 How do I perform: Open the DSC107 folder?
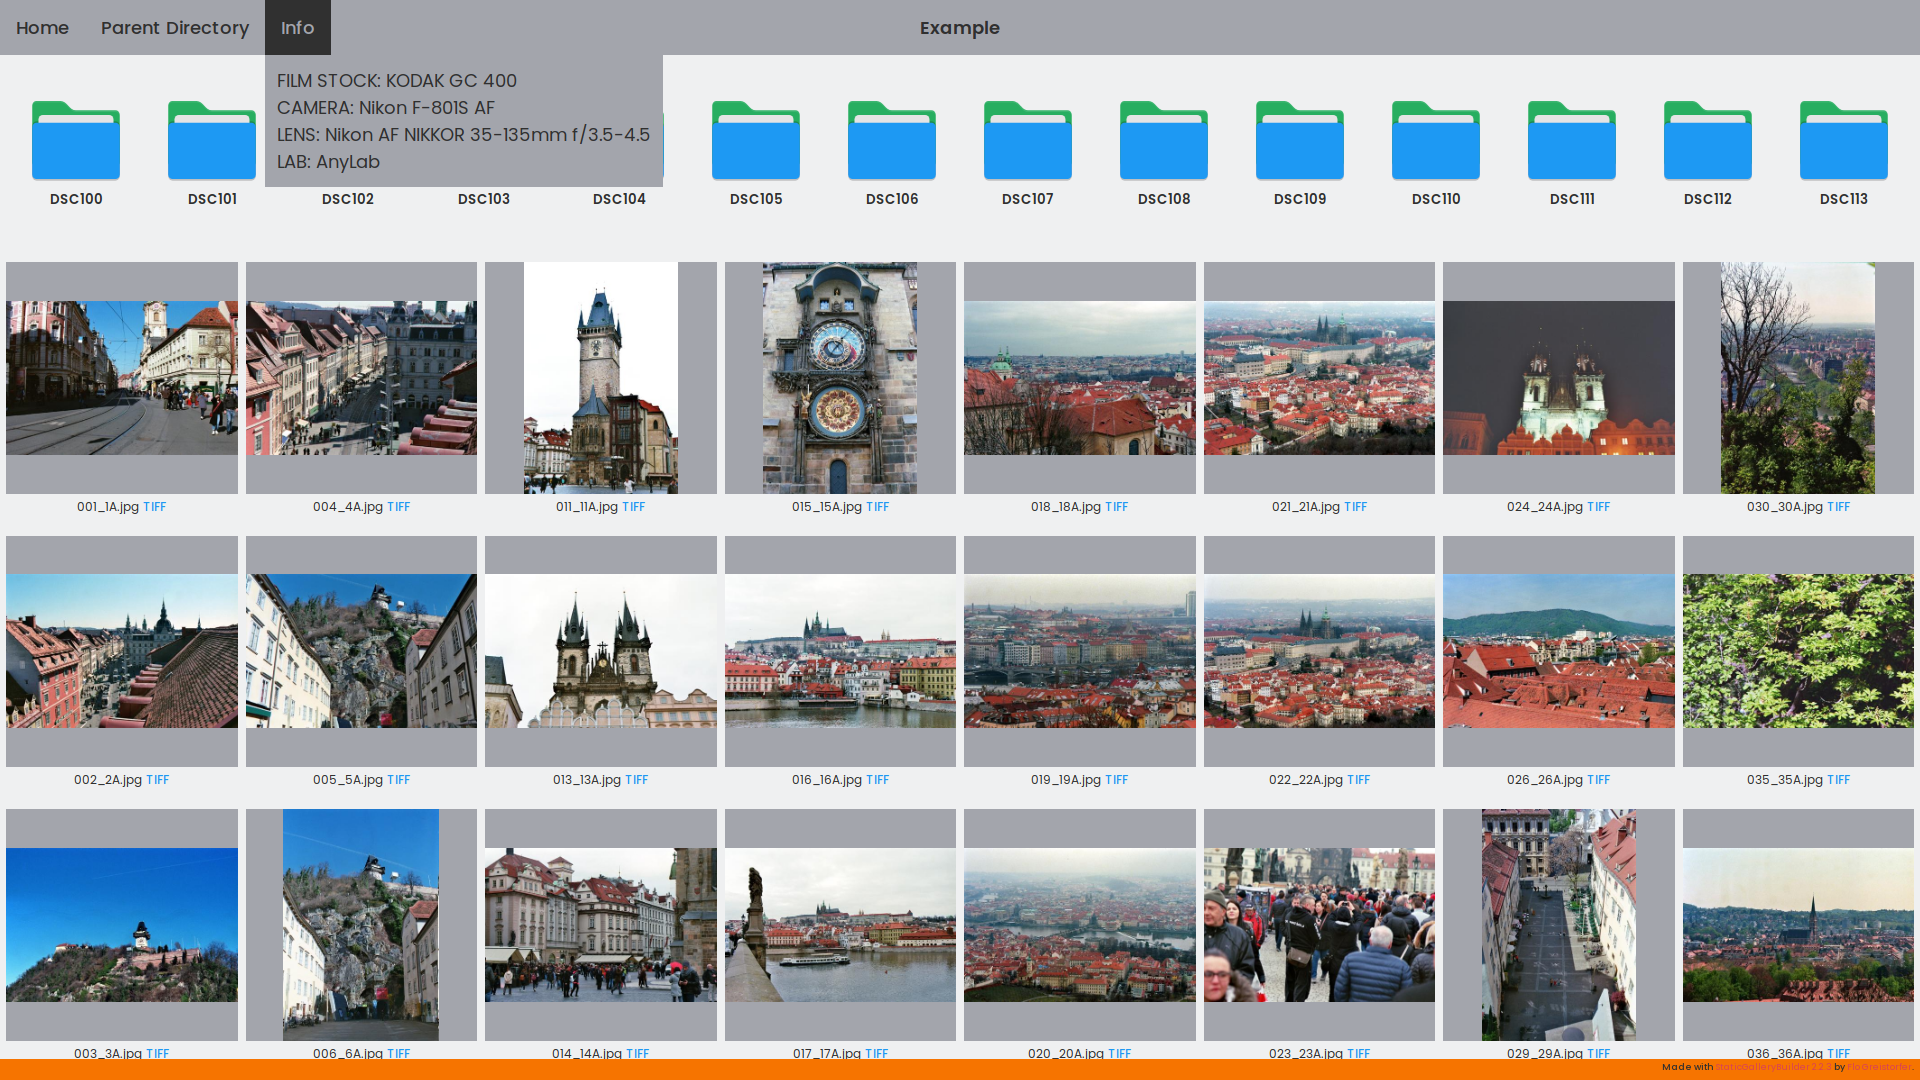coord(1028,142)
